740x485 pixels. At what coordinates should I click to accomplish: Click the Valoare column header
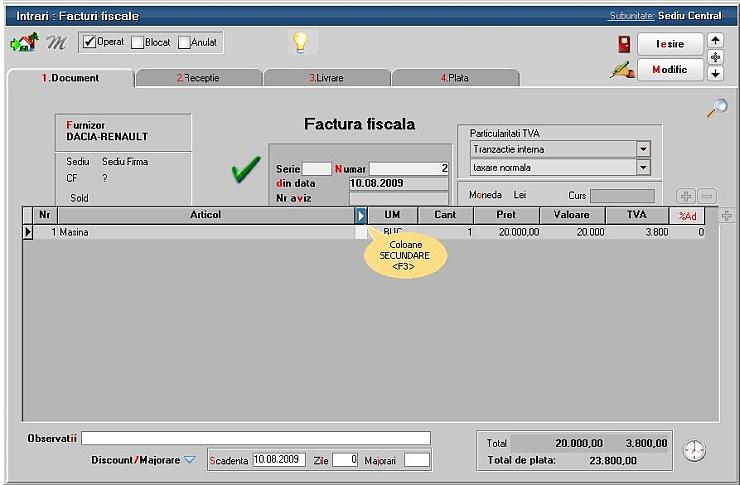[x=572, y=215]
